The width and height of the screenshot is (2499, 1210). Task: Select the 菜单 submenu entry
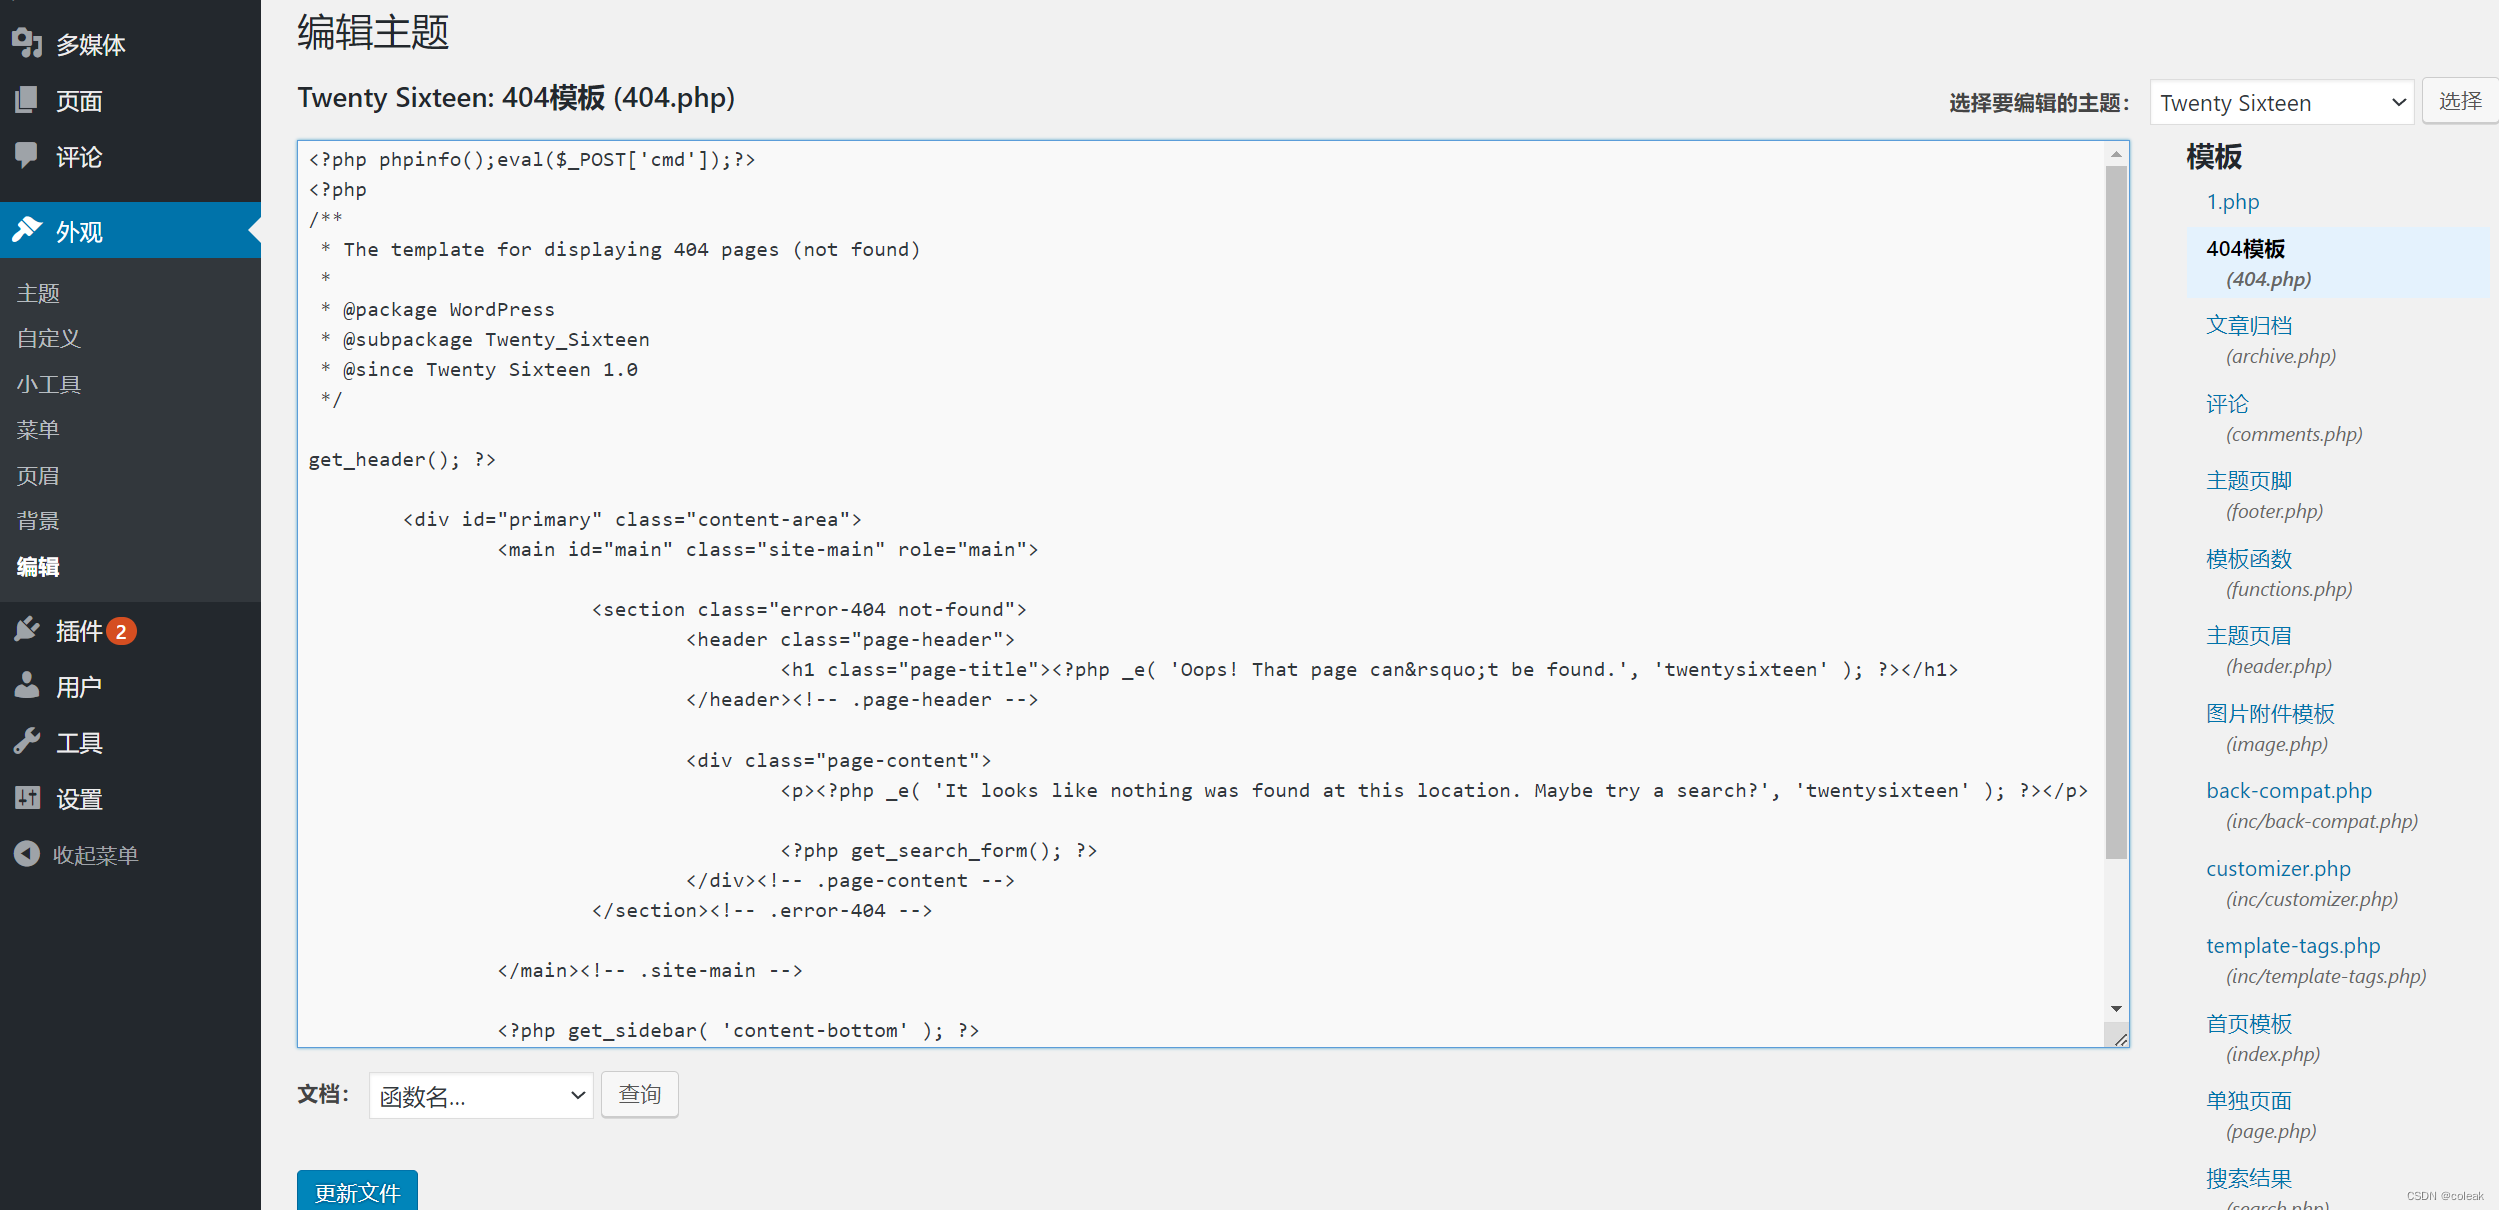pos(38,429)
